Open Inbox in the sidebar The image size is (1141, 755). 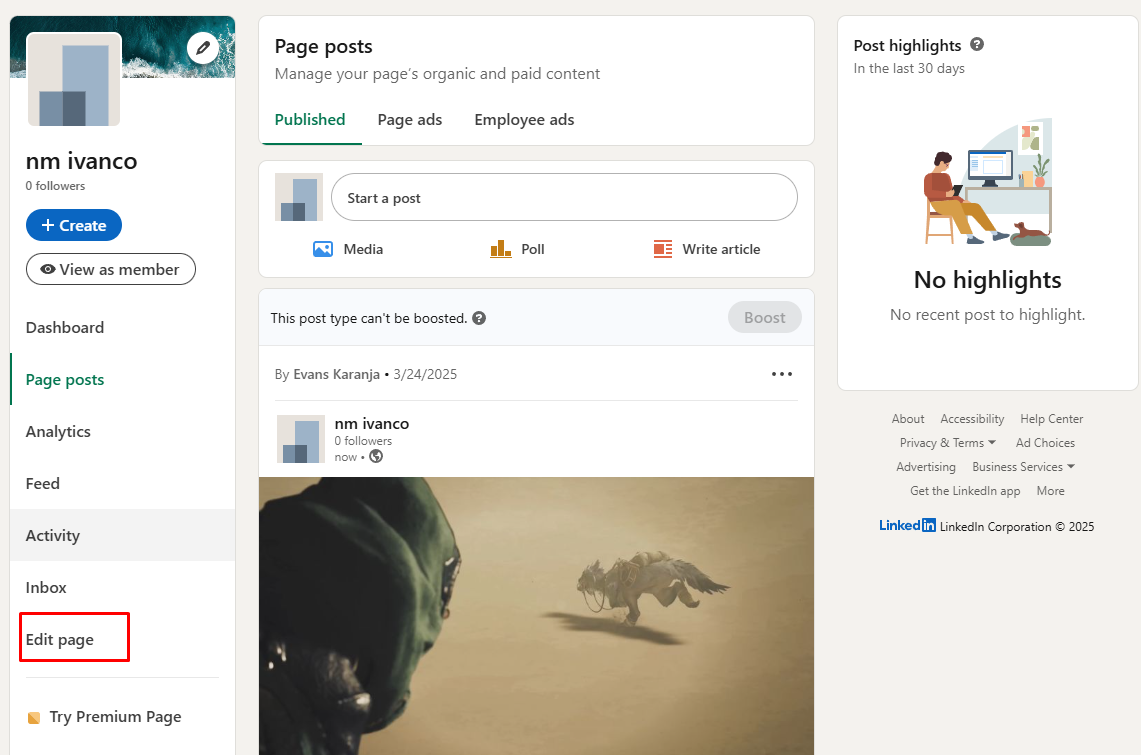46,587
